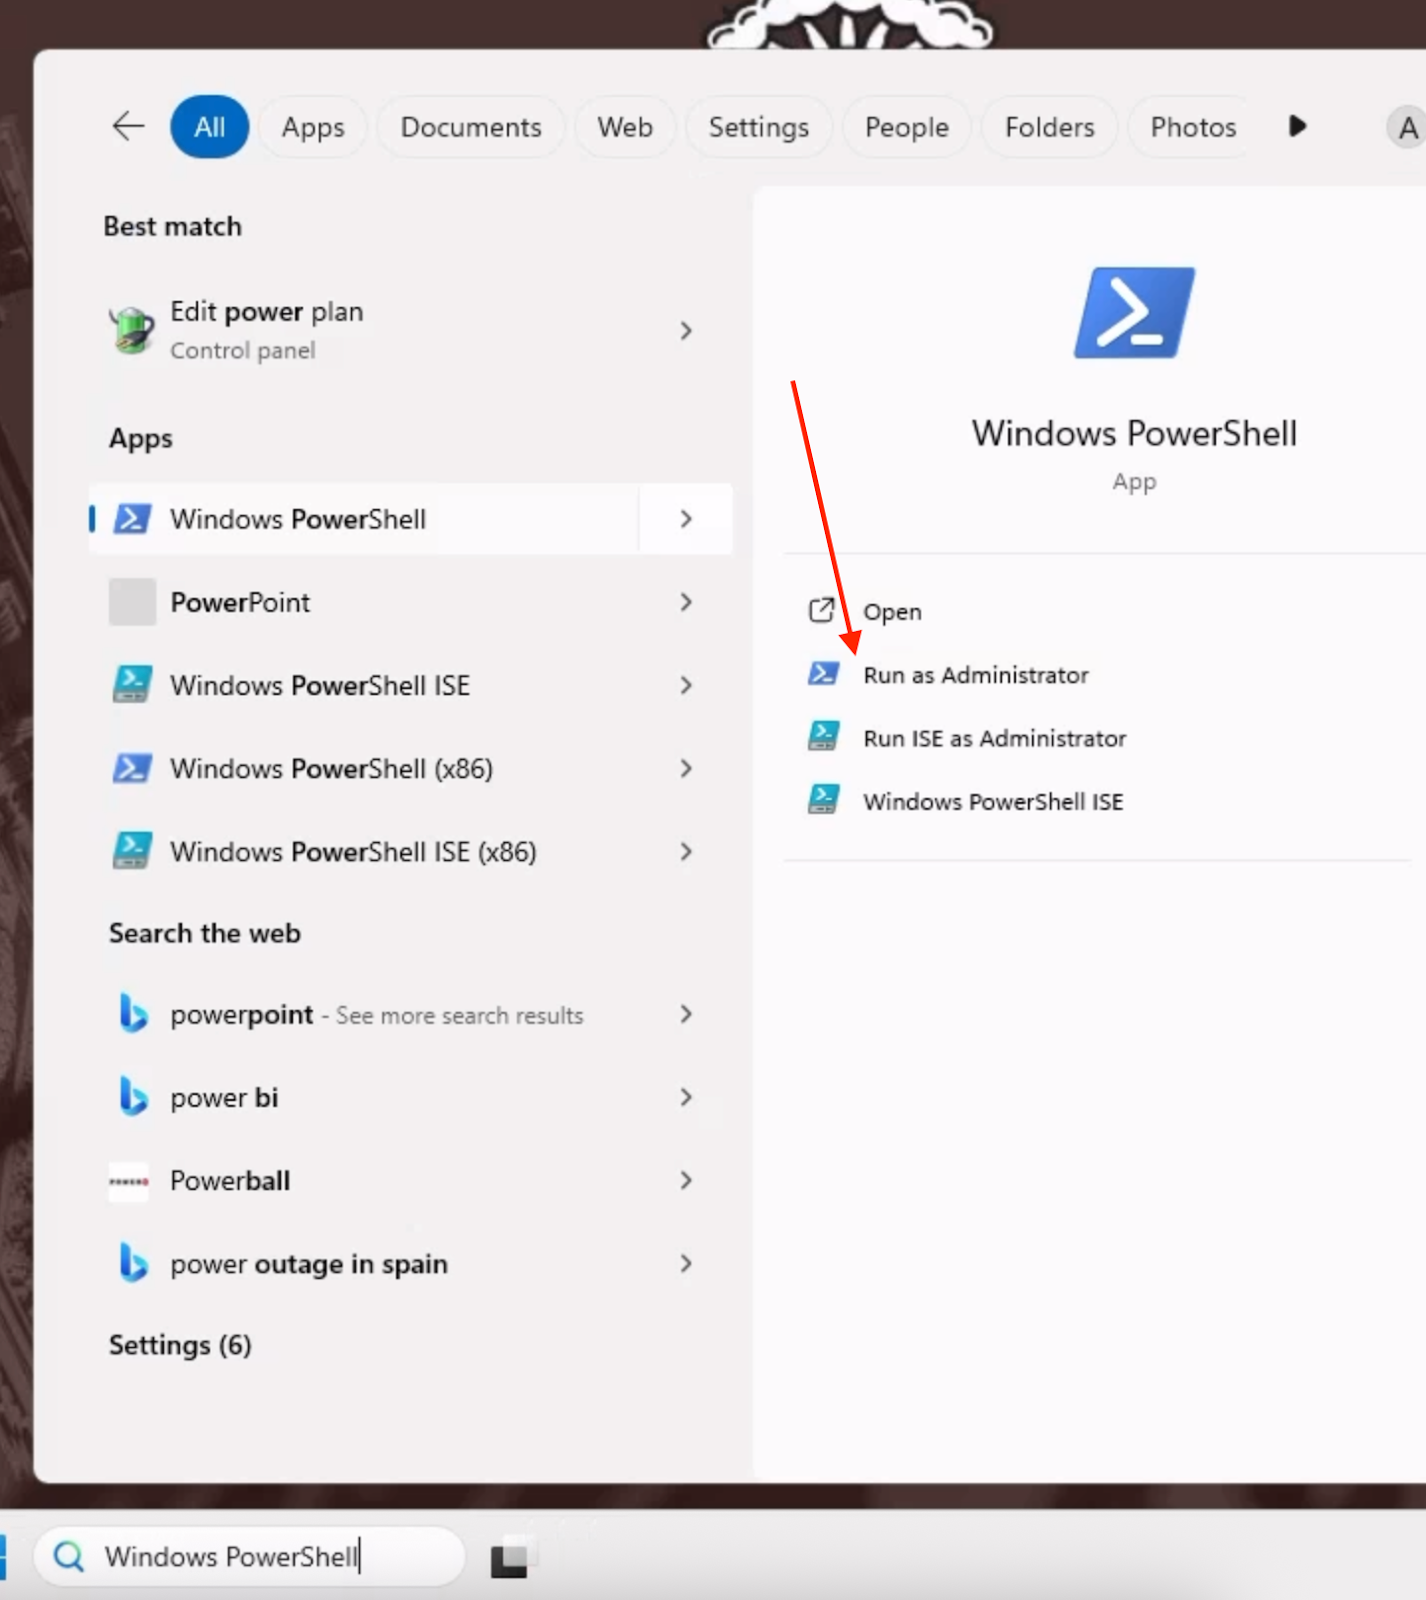This screenshot has width=1426, height=1600.
Task: Click Run ISE as Administrator icon
Action: pyautogui.click(x=823, y=736)
